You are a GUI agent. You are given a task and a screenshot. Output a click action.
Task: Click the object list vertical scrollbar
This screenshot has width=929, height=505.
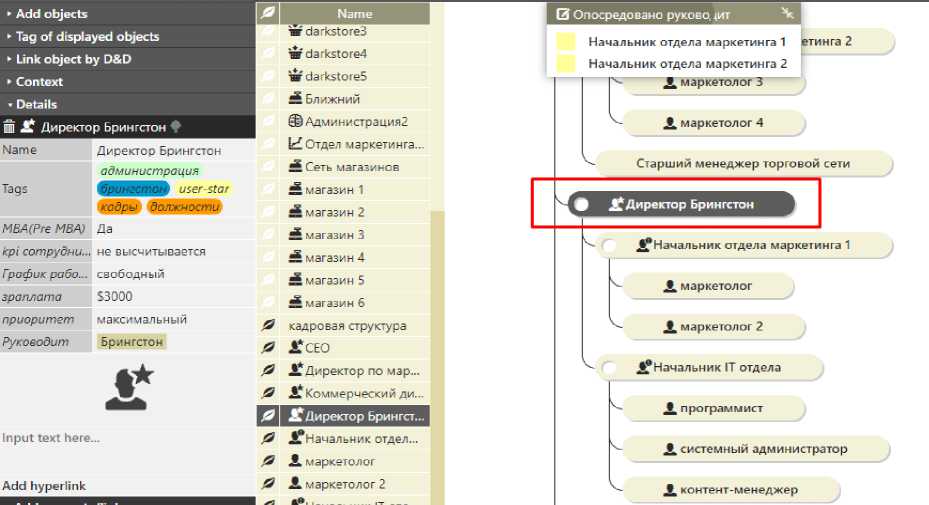pos(437,356)
